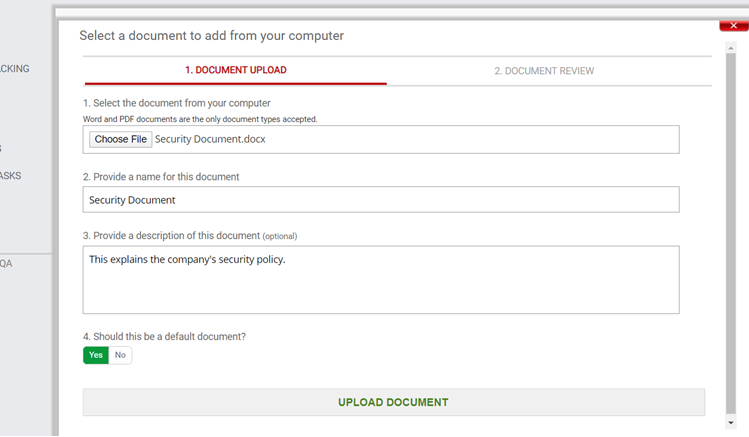
Task: Select the partially hidden Tasks sidebar item
Action: tap(11, 176)
